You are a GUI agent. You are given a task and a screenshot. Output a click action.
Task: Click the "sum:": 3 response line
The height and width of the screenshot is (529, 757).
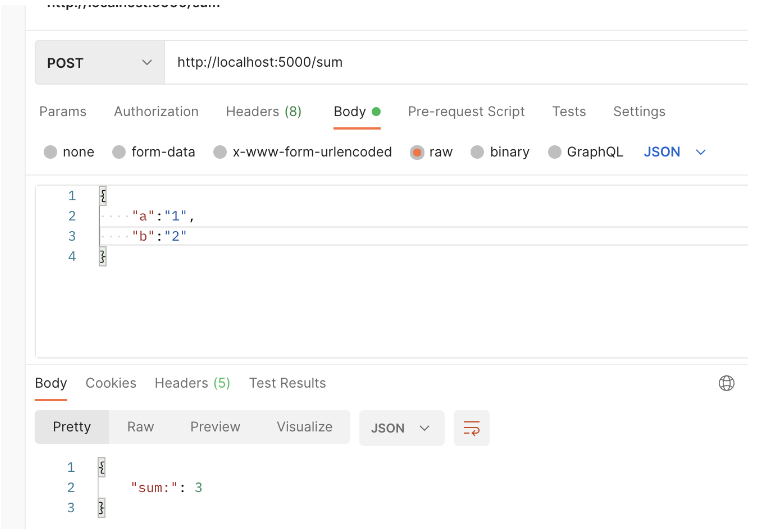click(167, 488)
